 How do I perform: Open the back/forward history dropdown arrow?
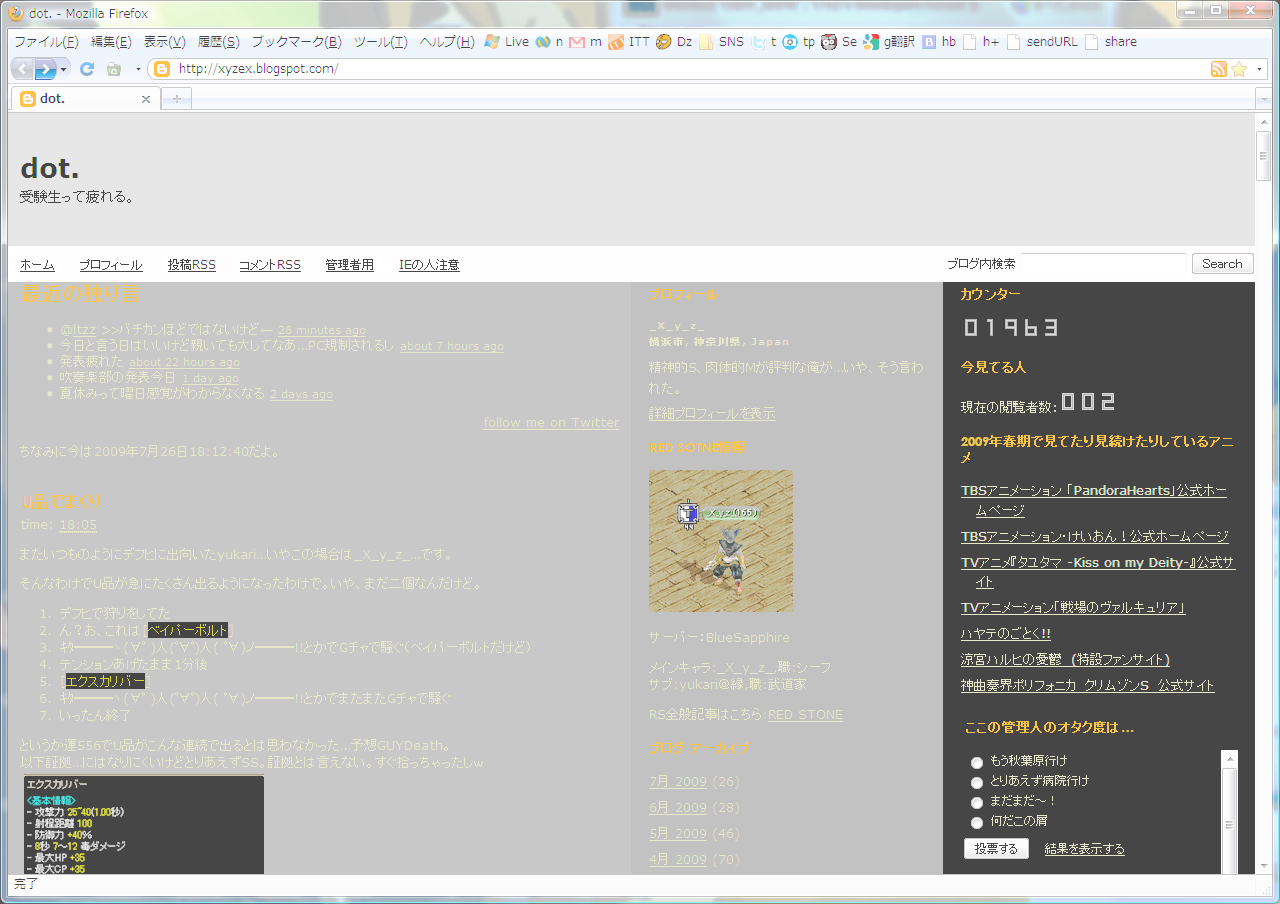coord(64,69)
